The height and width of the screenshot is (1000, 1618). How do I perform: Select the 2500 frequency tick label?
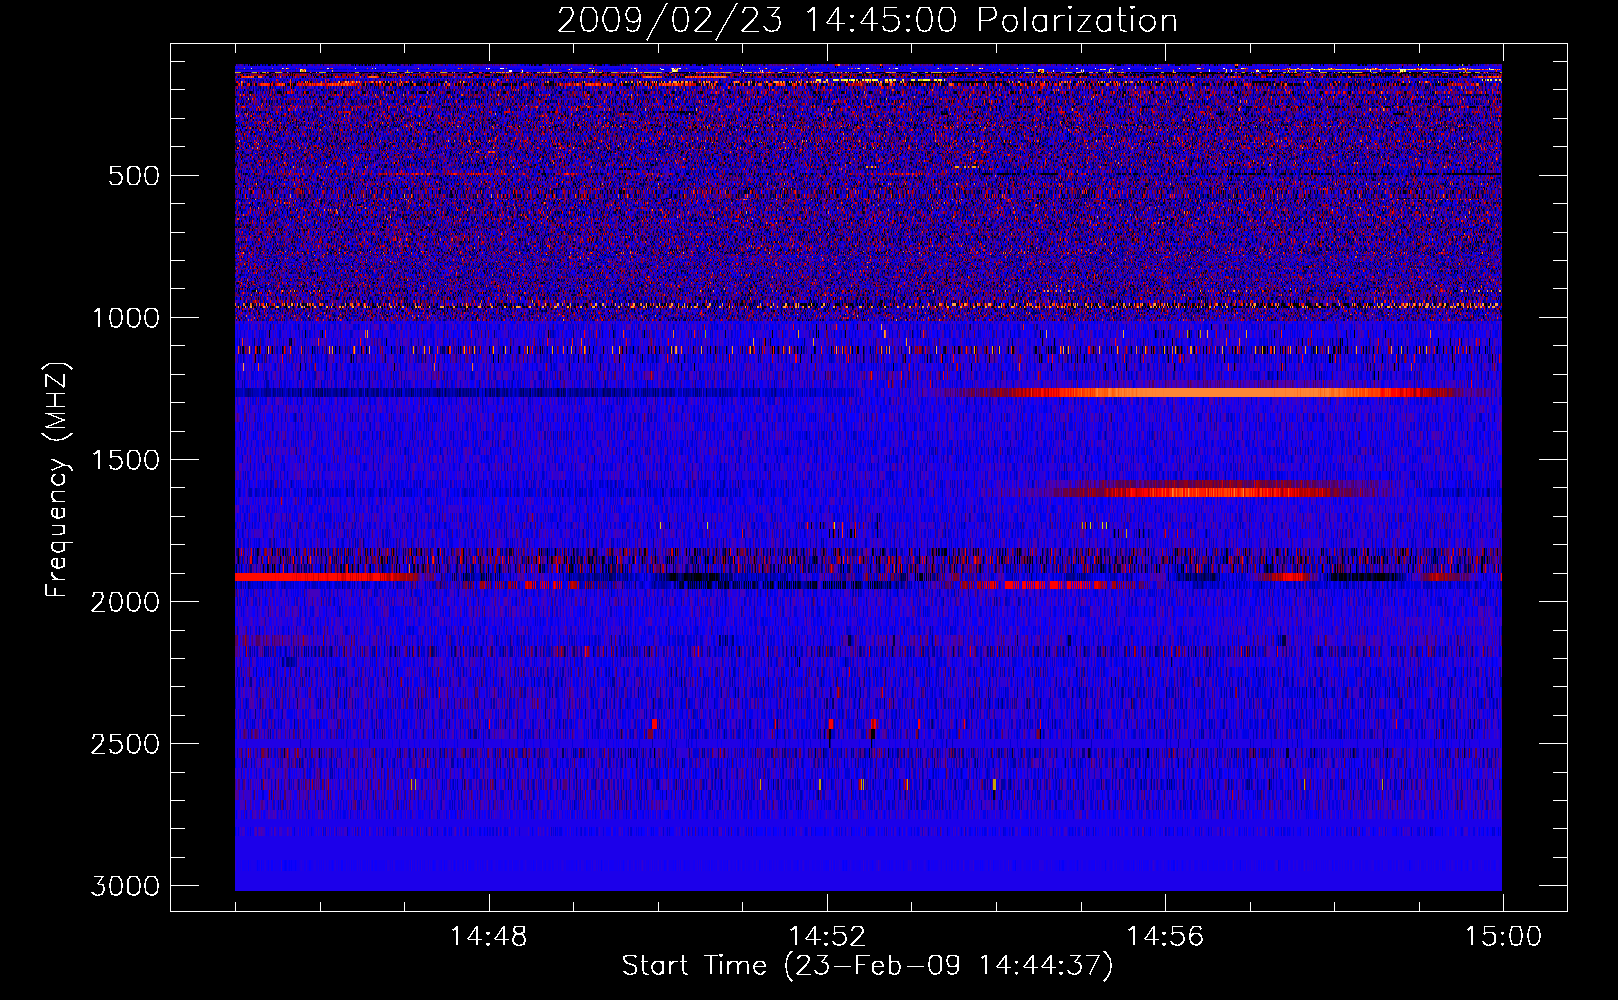tap(125, 744)
